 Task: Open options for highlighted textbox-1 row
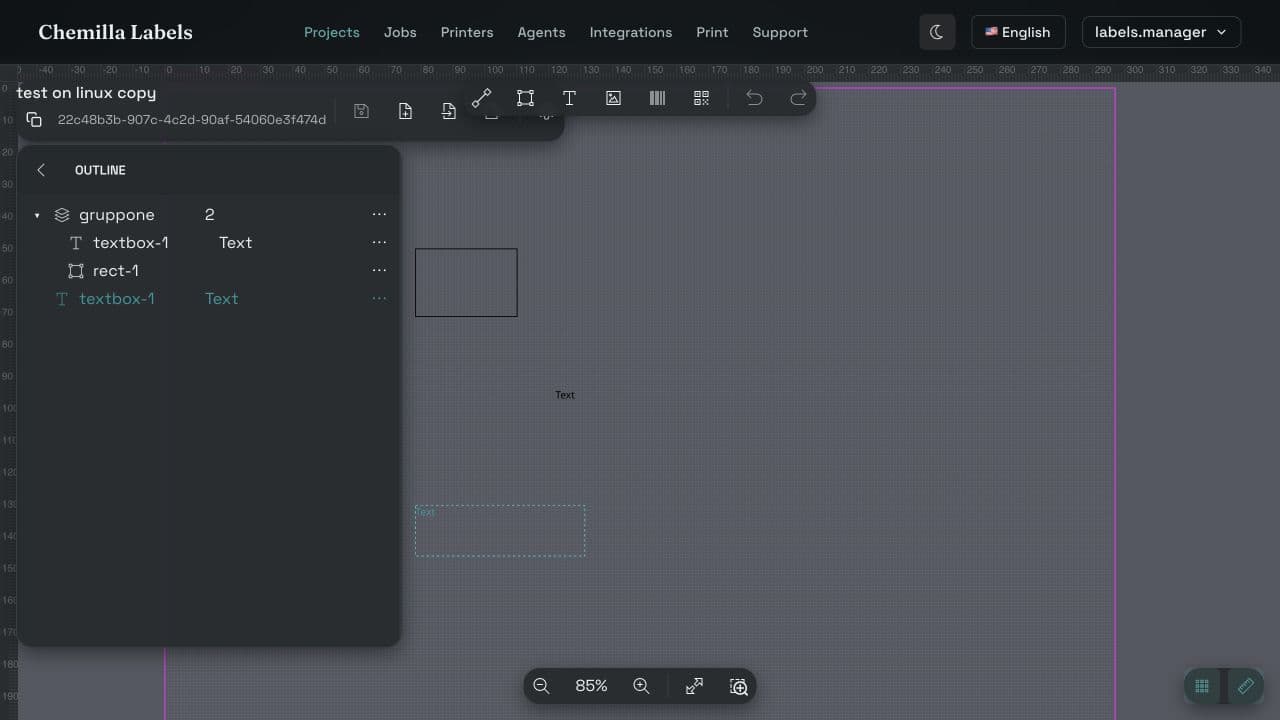point(379,298)
